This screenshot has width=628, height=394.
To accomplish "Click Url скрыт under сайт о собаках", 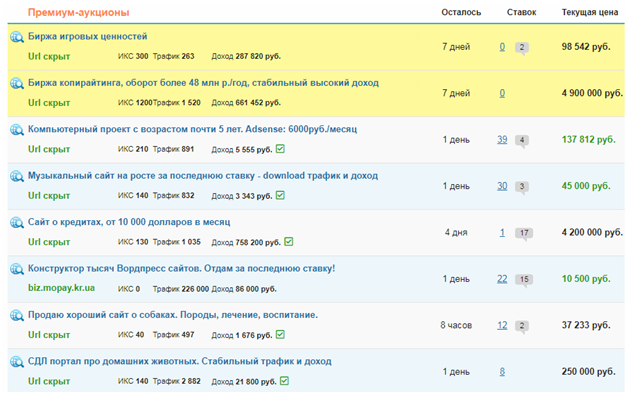I will tap(49, 335).
